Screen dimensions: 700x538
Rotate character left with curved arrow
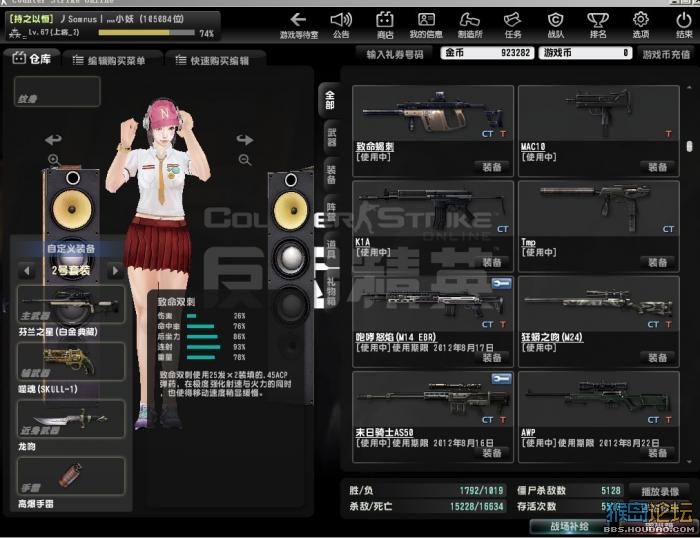tap(53, 140)
